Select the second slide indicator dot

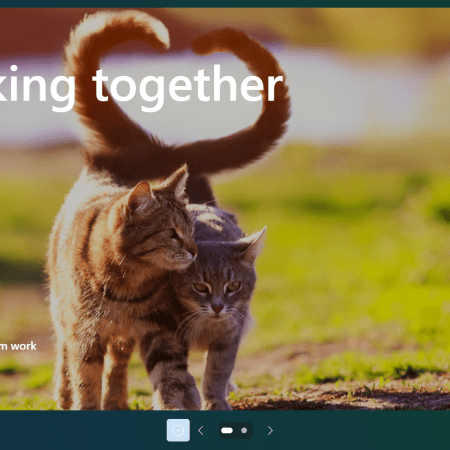244,430
